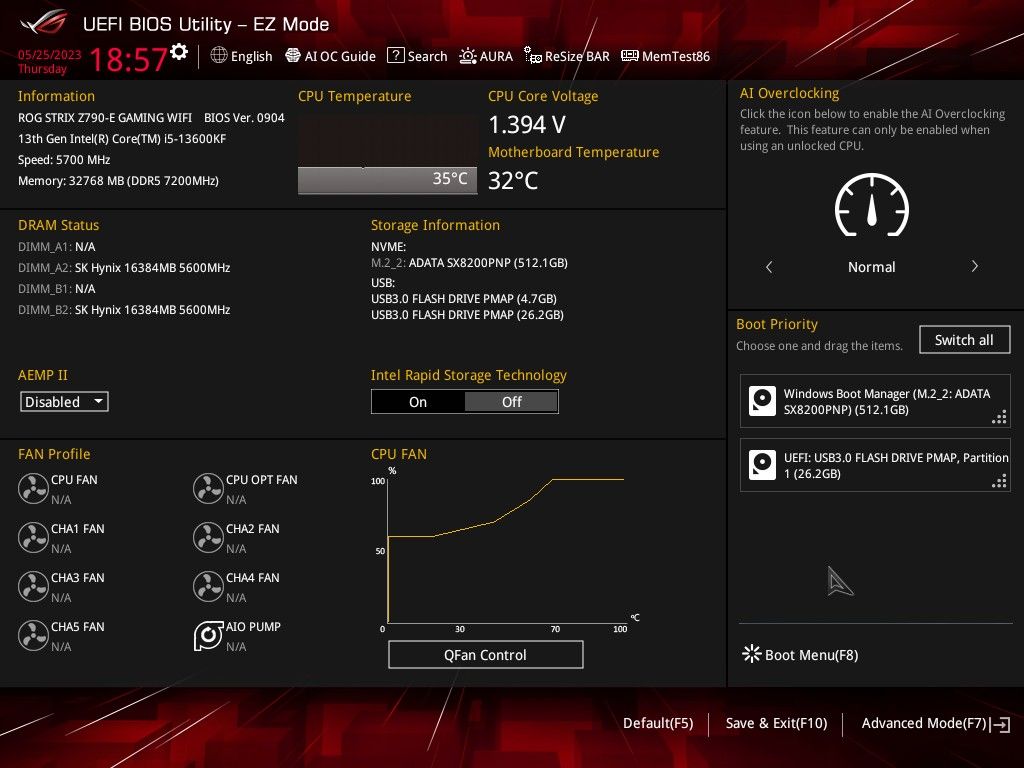Click Save & Exit (F10)
Image resolution: width=1024 pixels, height=768 pixels.
[x=776, y=723]
